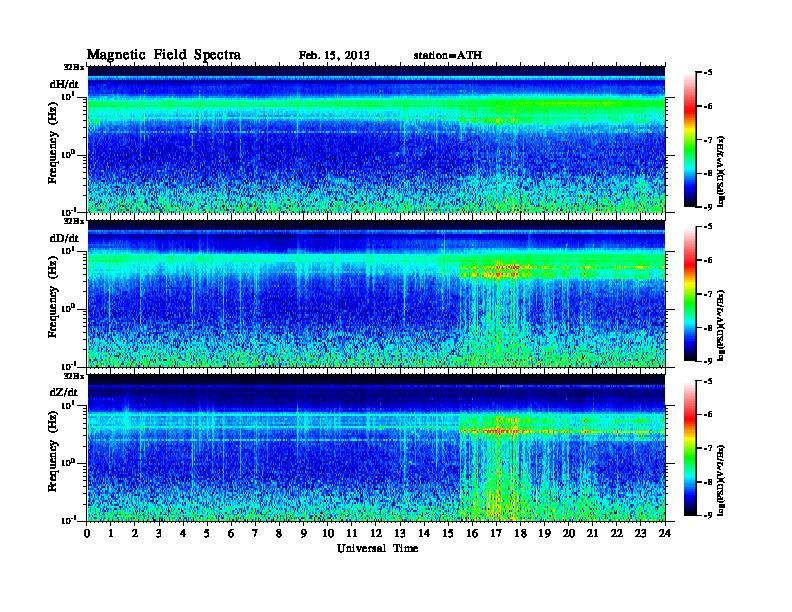Click hour 8 tick label on Universal Time axis

coord(280,533)
